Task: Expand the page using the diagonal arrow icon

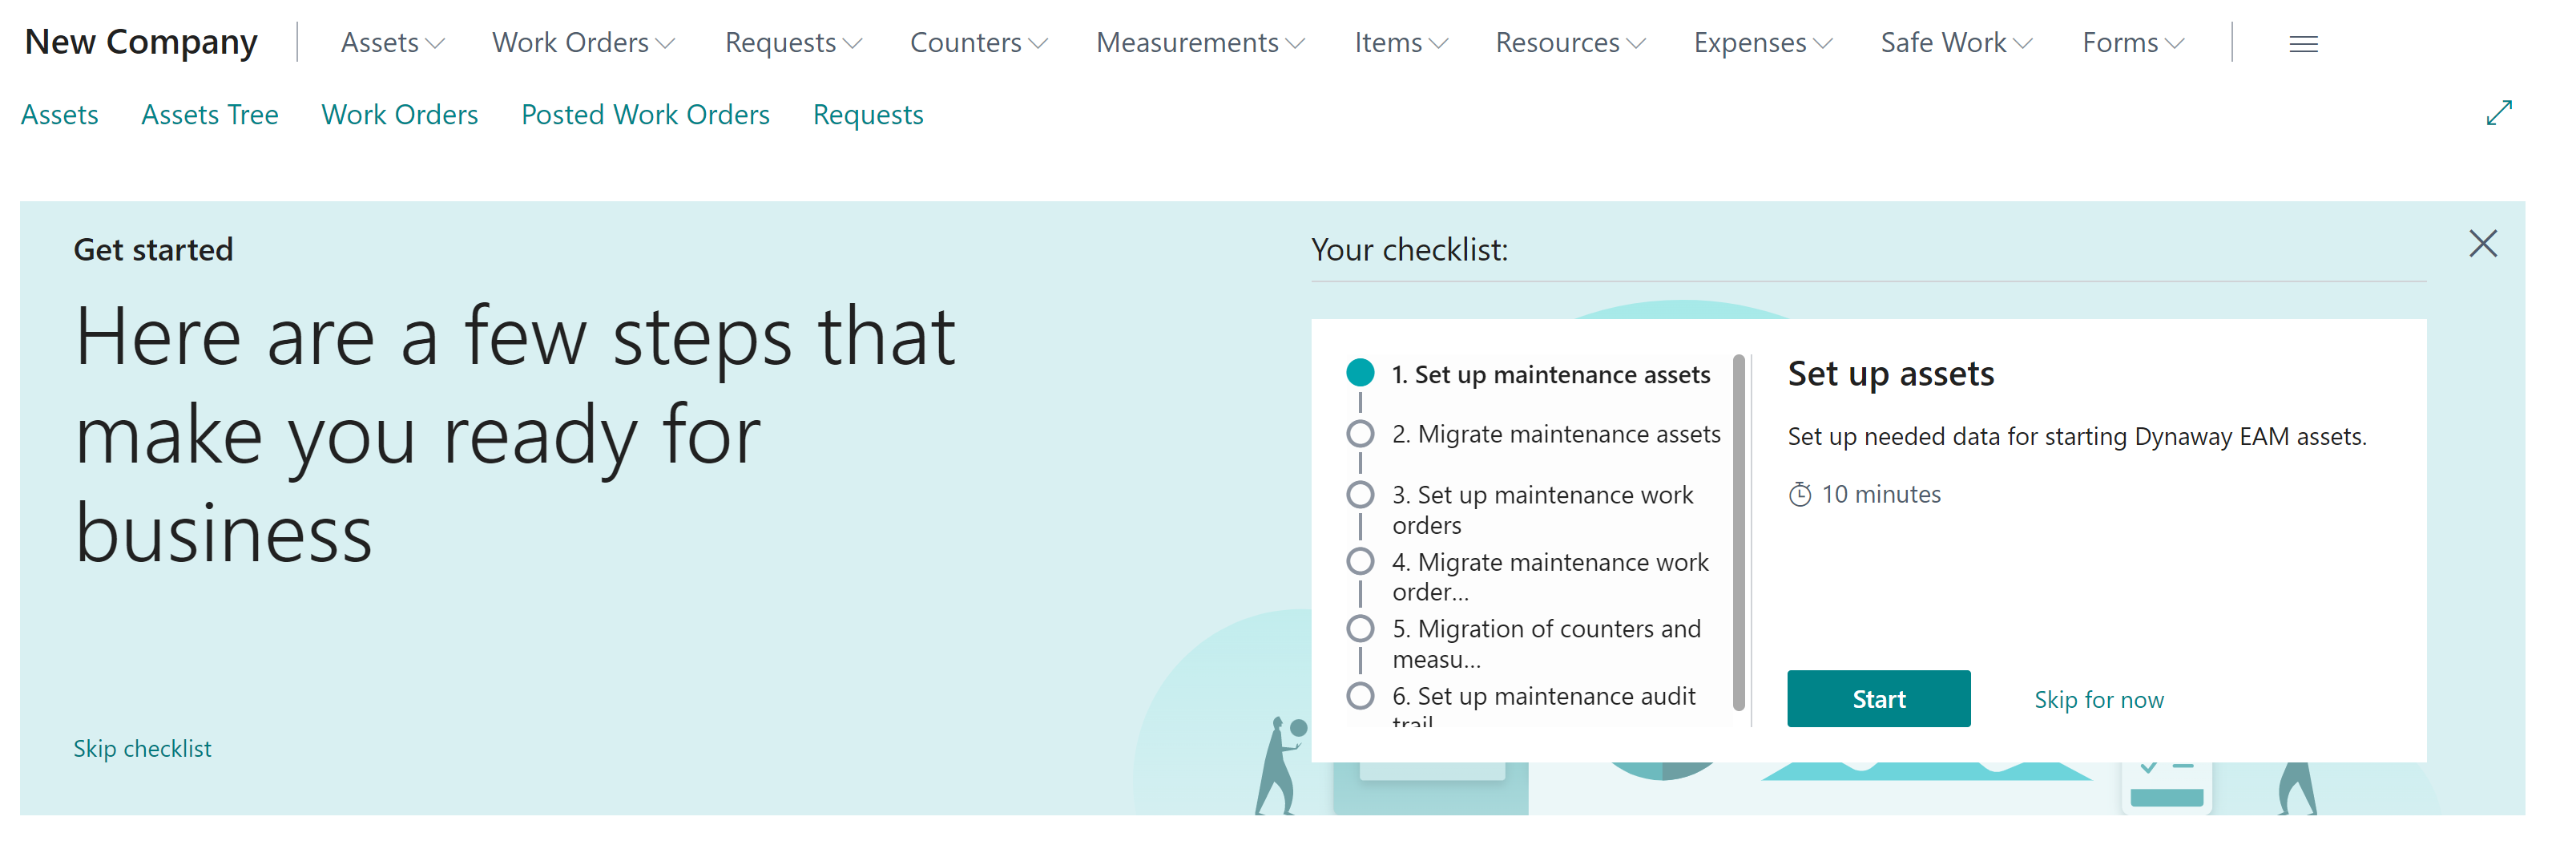Action: (x=2498, y=113)
